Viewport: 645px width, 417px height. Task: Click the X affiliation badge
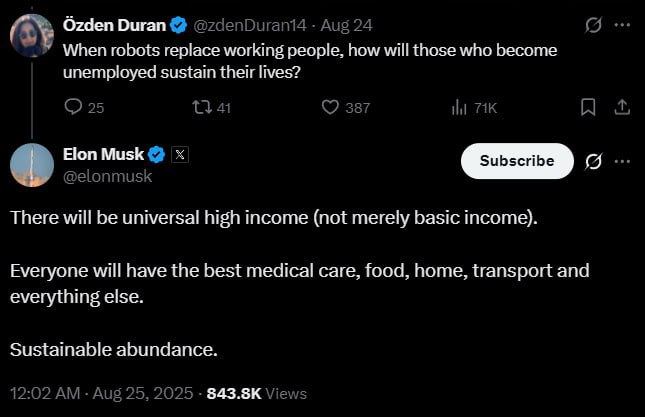click(x=180, y=154)
